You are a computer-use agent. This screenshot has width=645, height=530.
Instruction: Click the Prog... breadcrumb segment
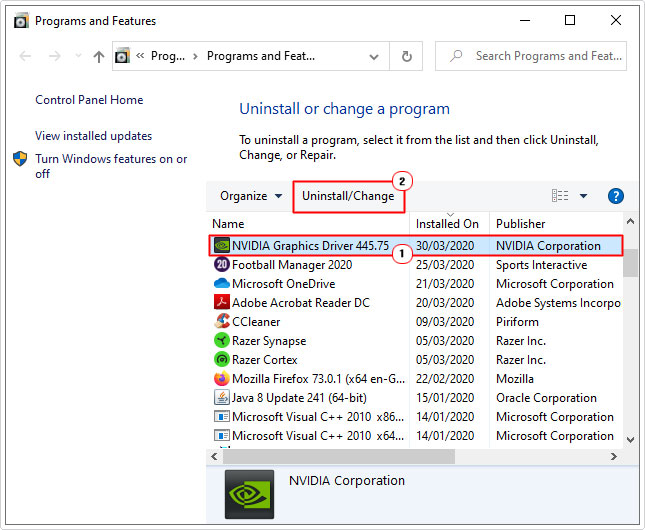pyautogui.click(x=168, y=56)
